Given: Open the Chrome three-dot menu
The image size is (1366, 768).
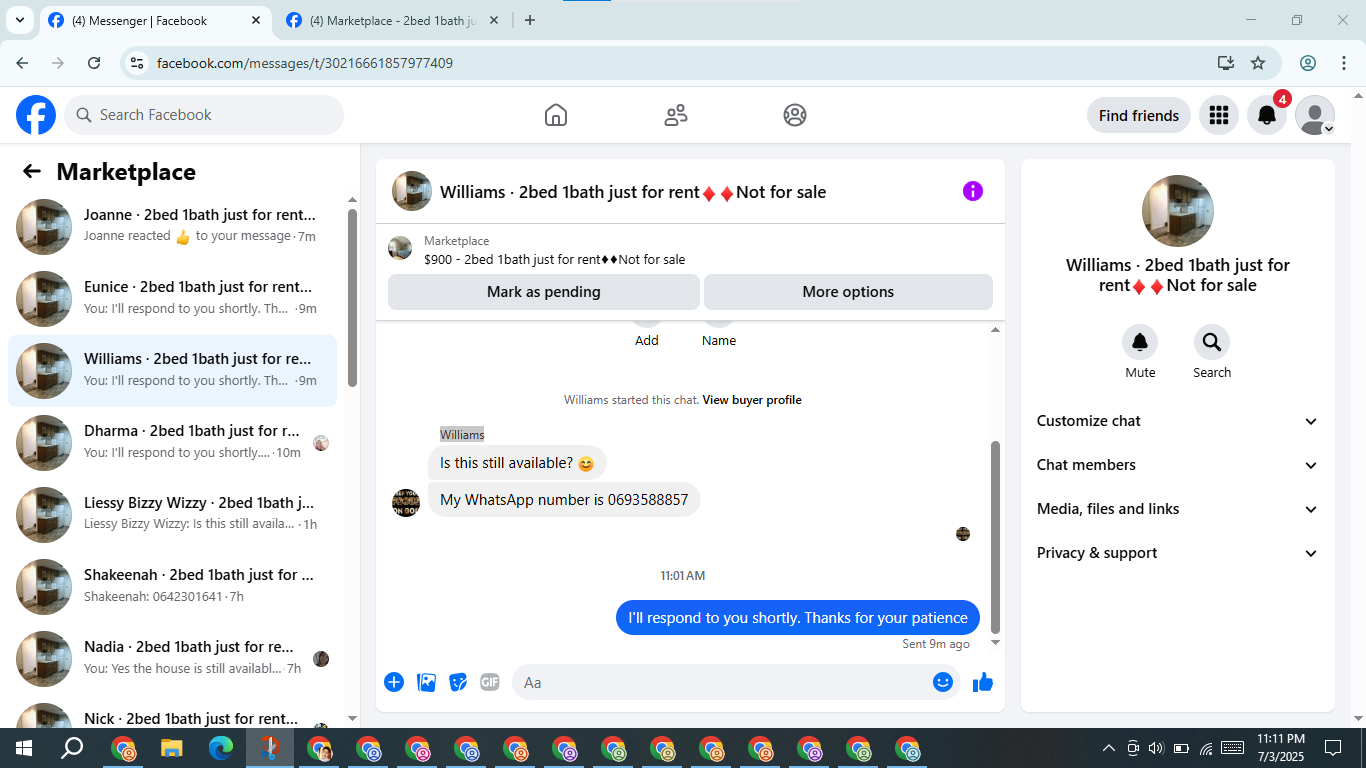Looking at the screenshot, I should pyautogui.click(x=1344, y=63).
